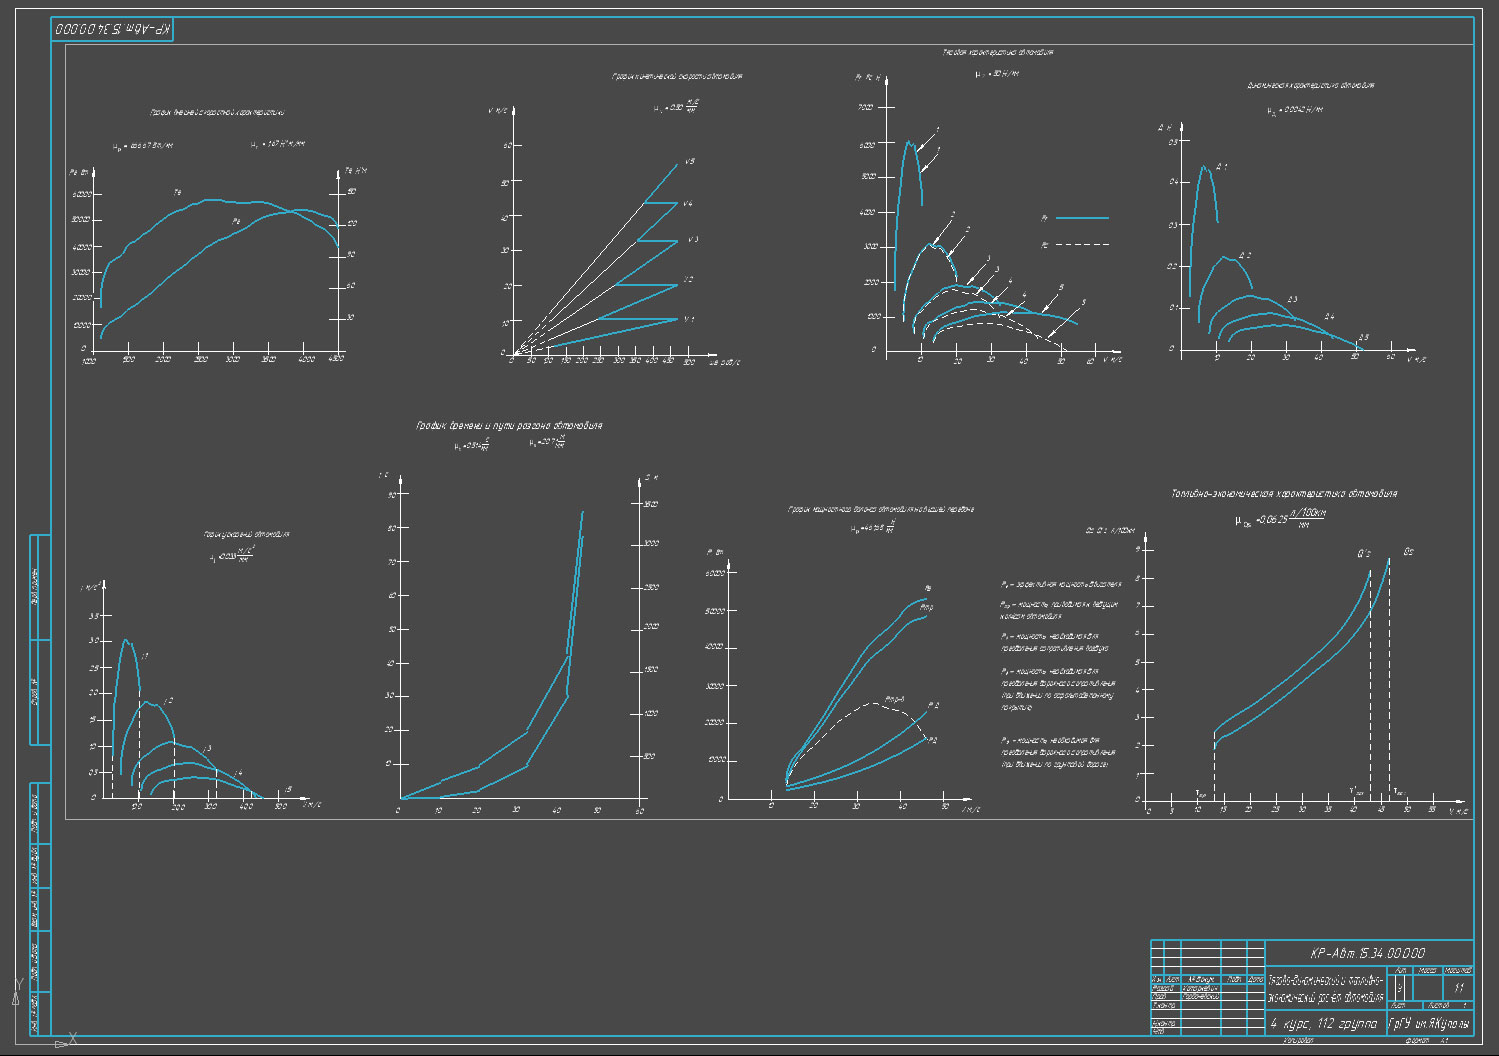Screen dimensions: 1499x1056
Task: Click the "Д 2" dynamic curve label
Action: 1244,256
